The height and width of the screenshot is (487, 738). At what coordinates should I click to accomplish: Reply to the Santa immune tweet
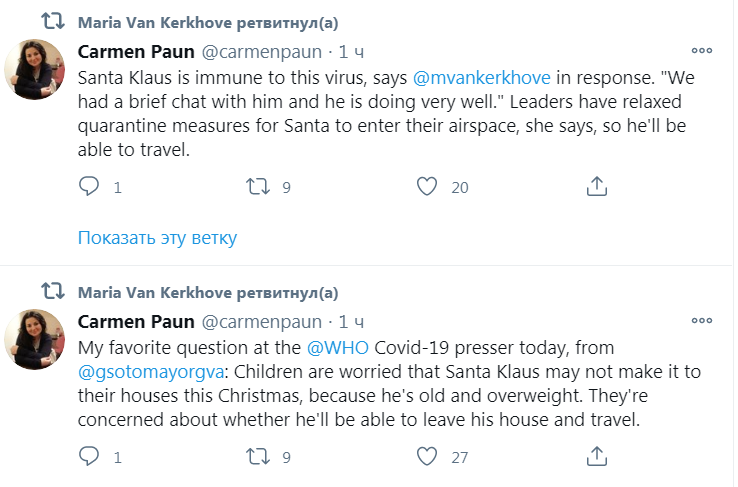[89, 186]
